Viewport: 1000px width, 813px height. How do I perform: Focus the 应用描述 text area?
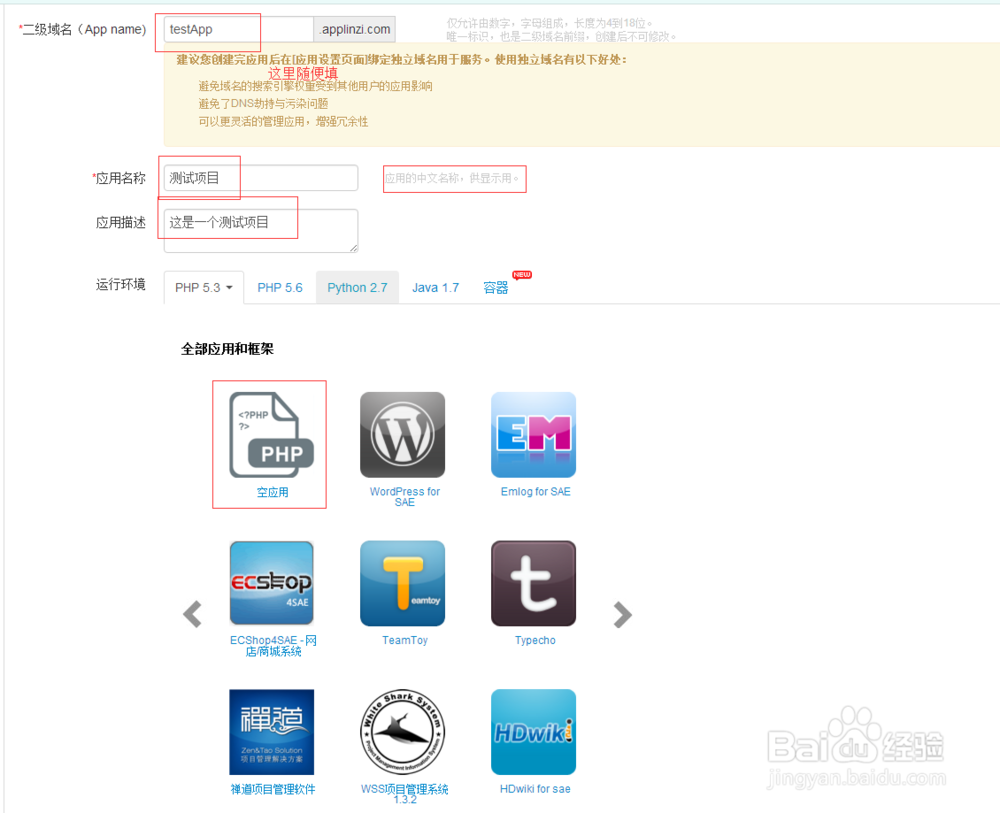coord(261,230)
